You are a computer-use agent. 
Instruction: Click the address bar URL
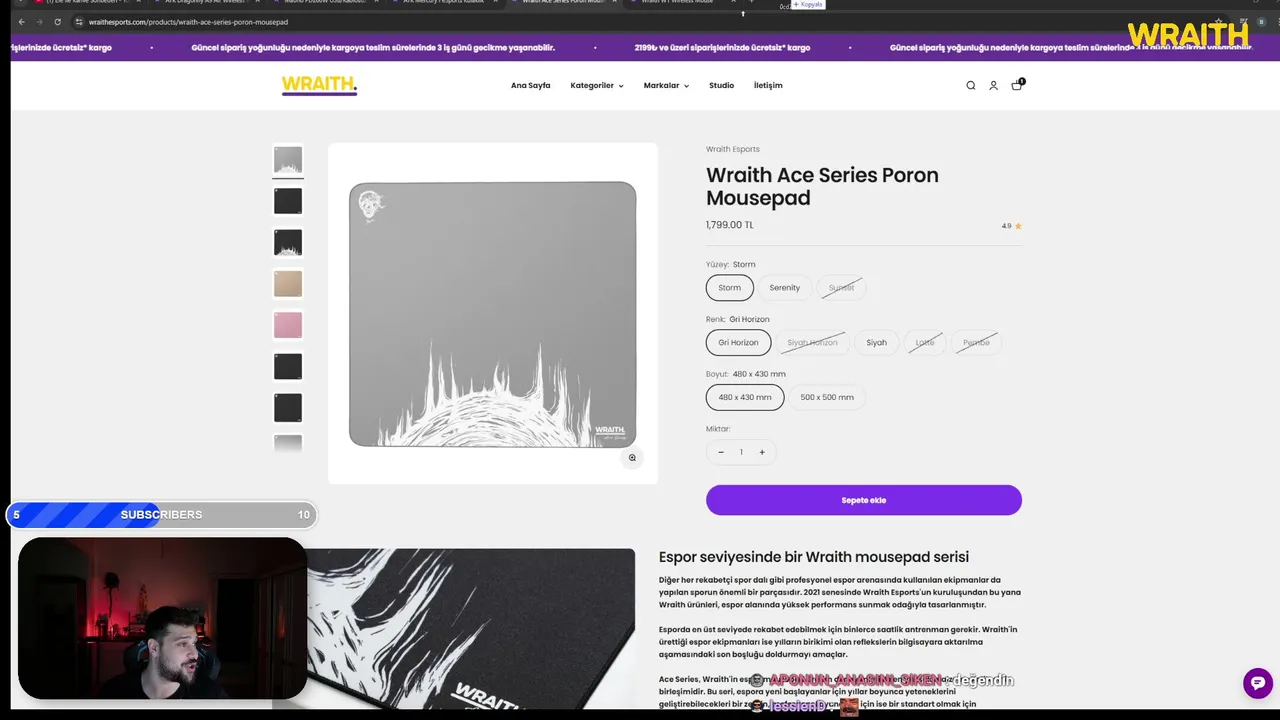[188, 22]
